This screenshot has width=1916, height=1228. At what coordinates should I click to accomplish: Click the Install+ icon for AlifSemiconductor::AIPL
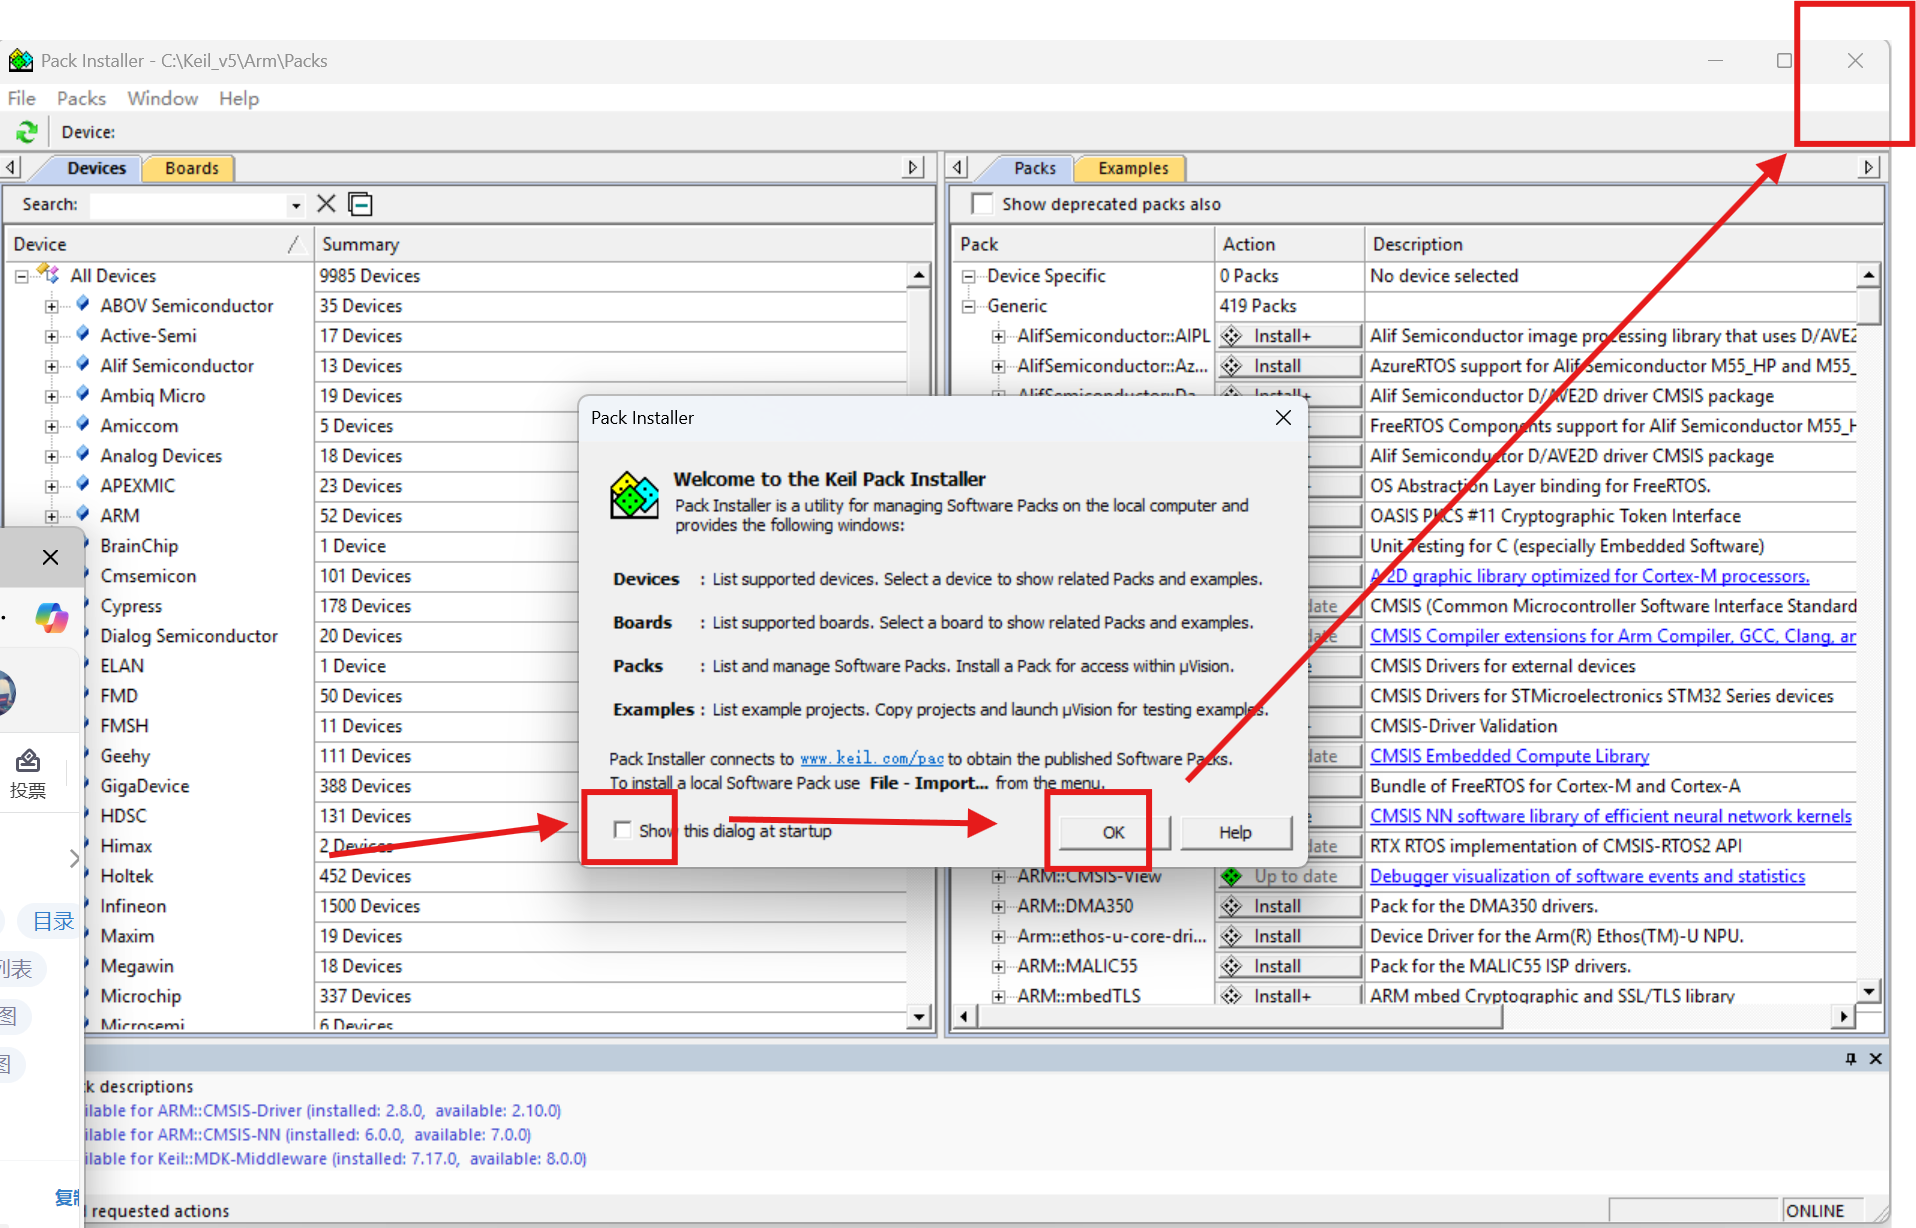(x=1232, y=336)
